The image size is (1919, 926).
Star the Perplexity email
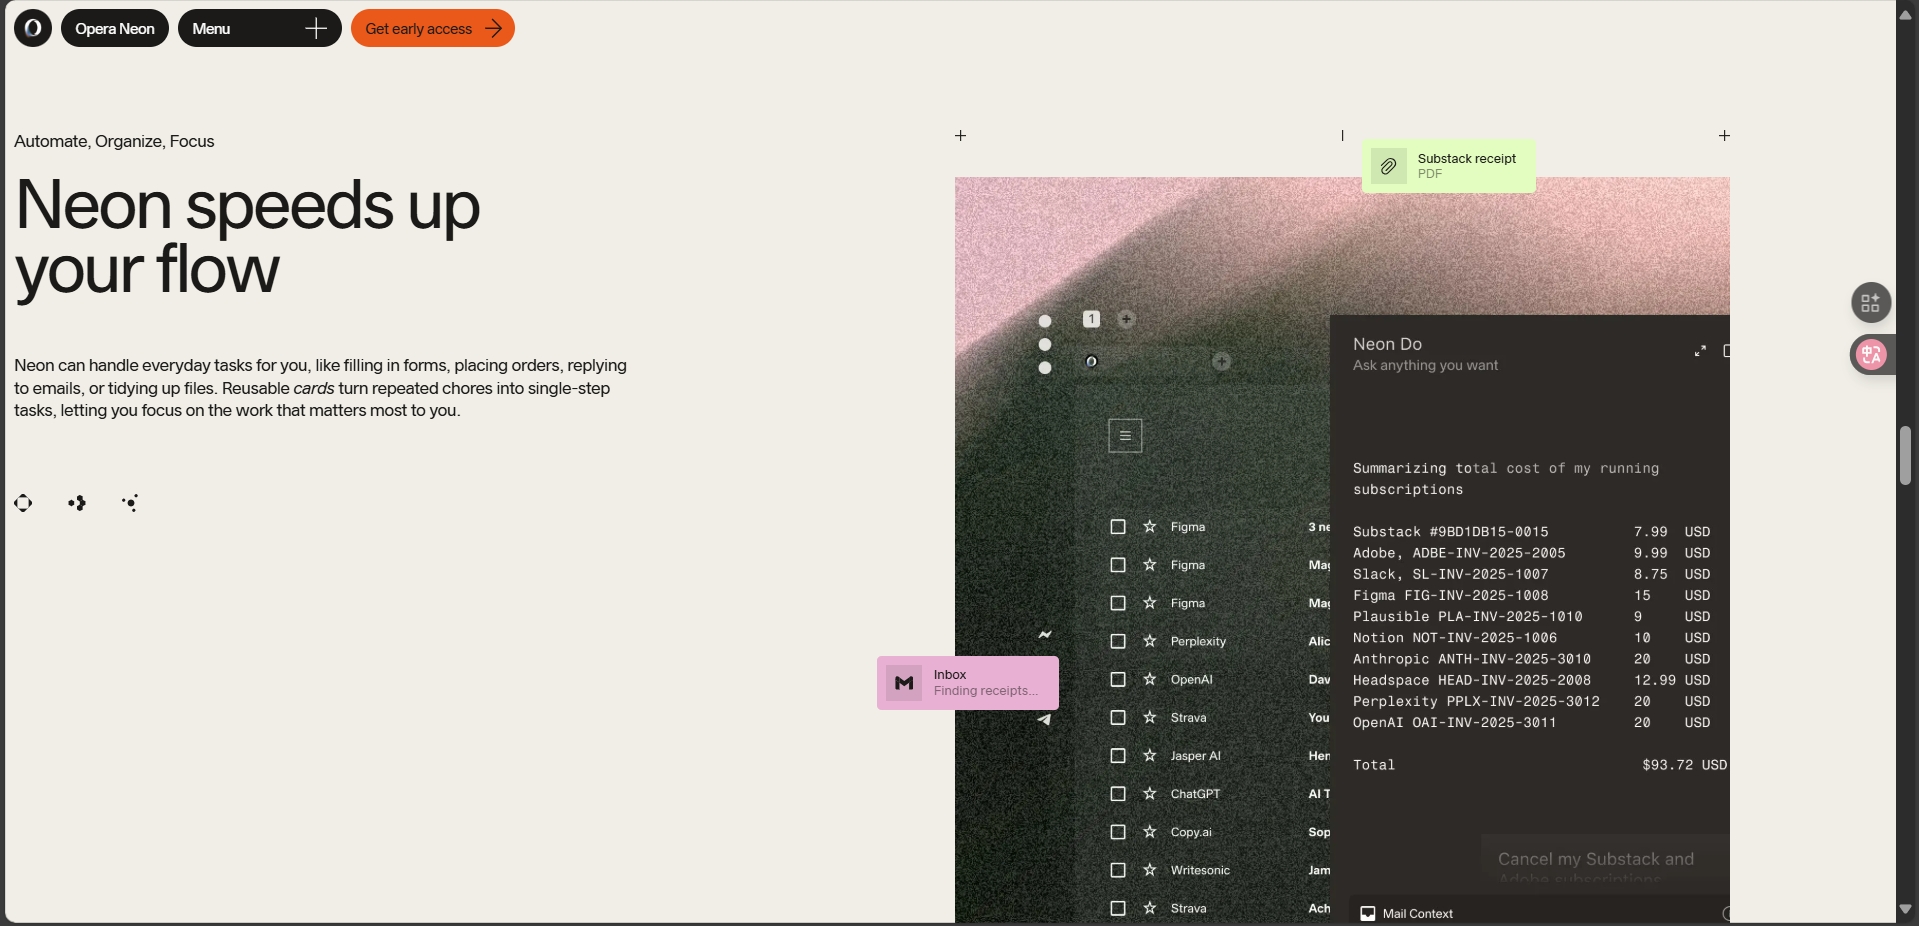[x=1150, y=641]
